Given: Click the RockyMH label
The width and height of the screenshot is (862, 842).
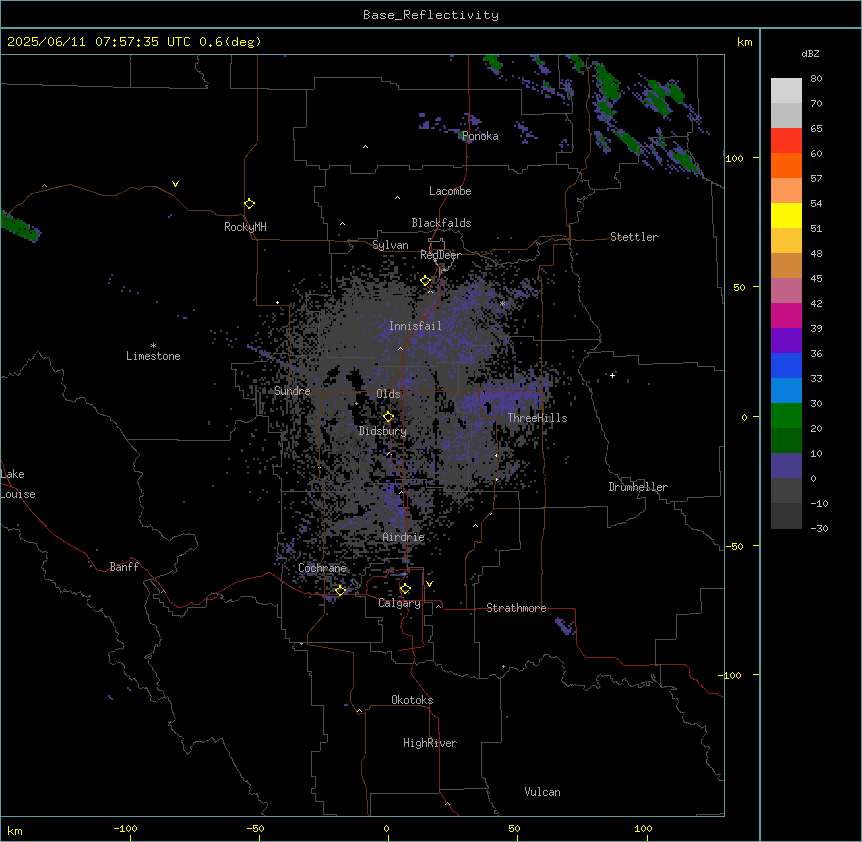Looking at the screenshot, I should pos(245,227).
